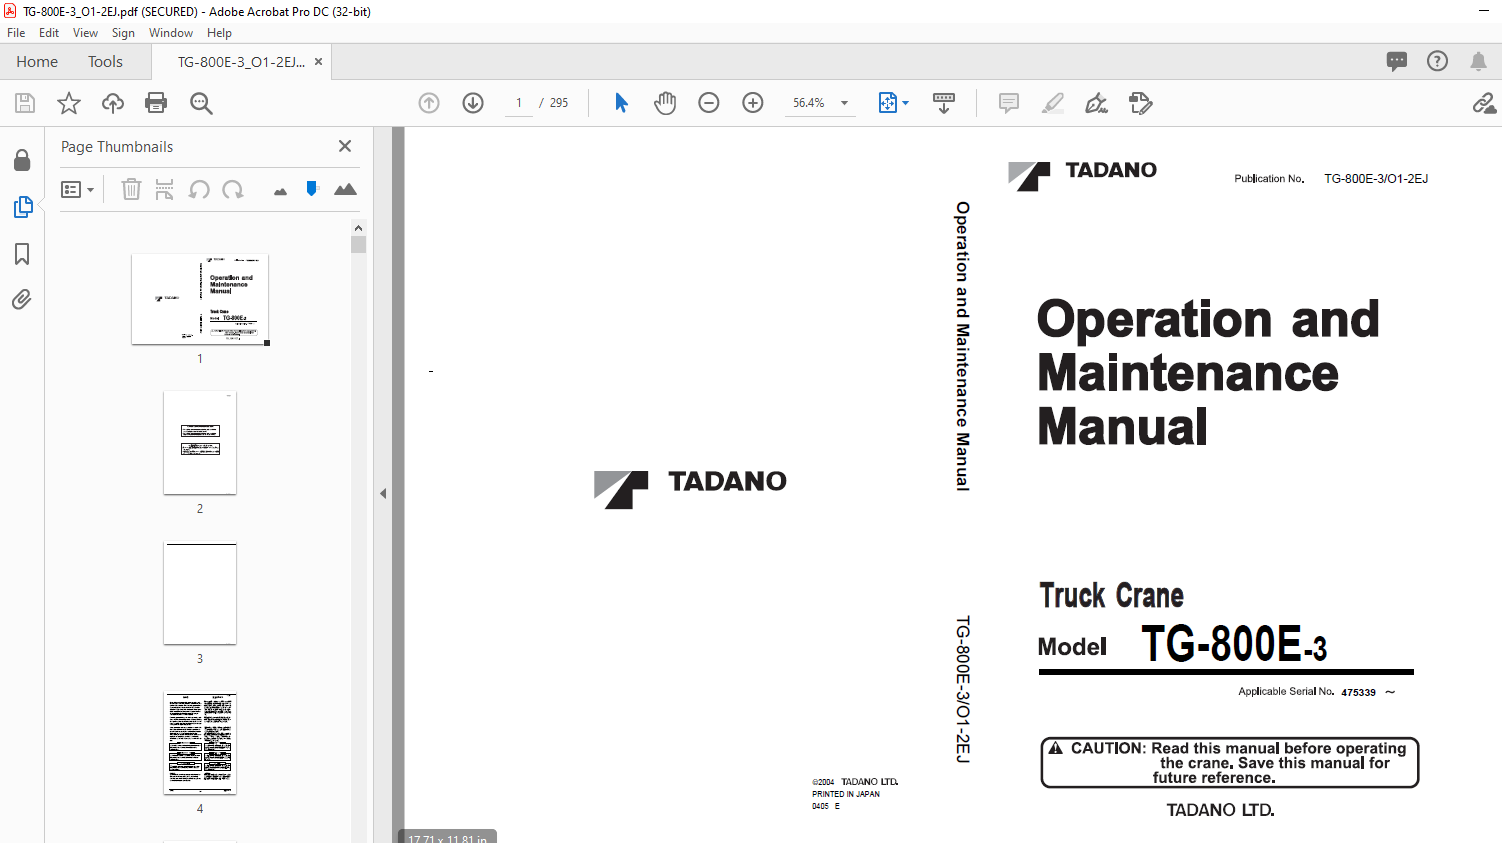This screenshot has height=843, width=1502.
Task: Click thumbnails panel scroll up arrow
Action: pos(358,228)
